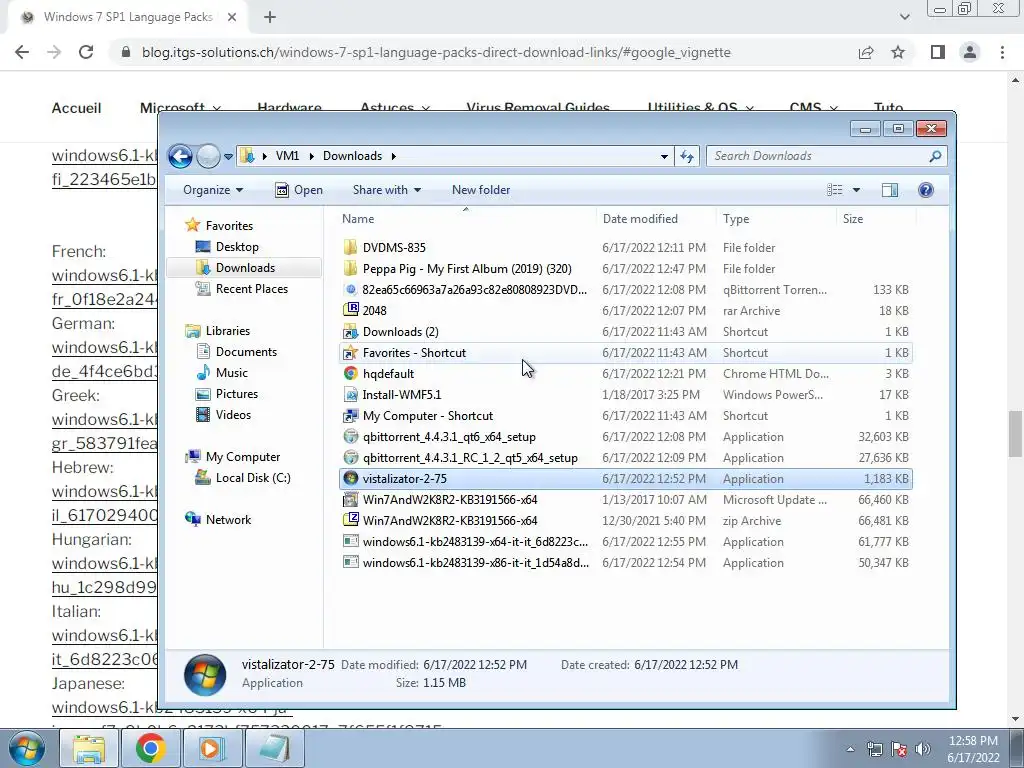Screen dimensions: 1024x768
Task: Open the Share with menu
Action: pos(387,190)
